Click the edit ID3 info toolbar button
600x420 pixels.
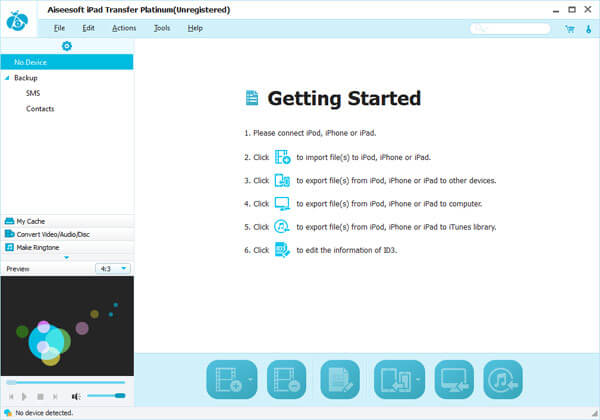click(340, 379)
